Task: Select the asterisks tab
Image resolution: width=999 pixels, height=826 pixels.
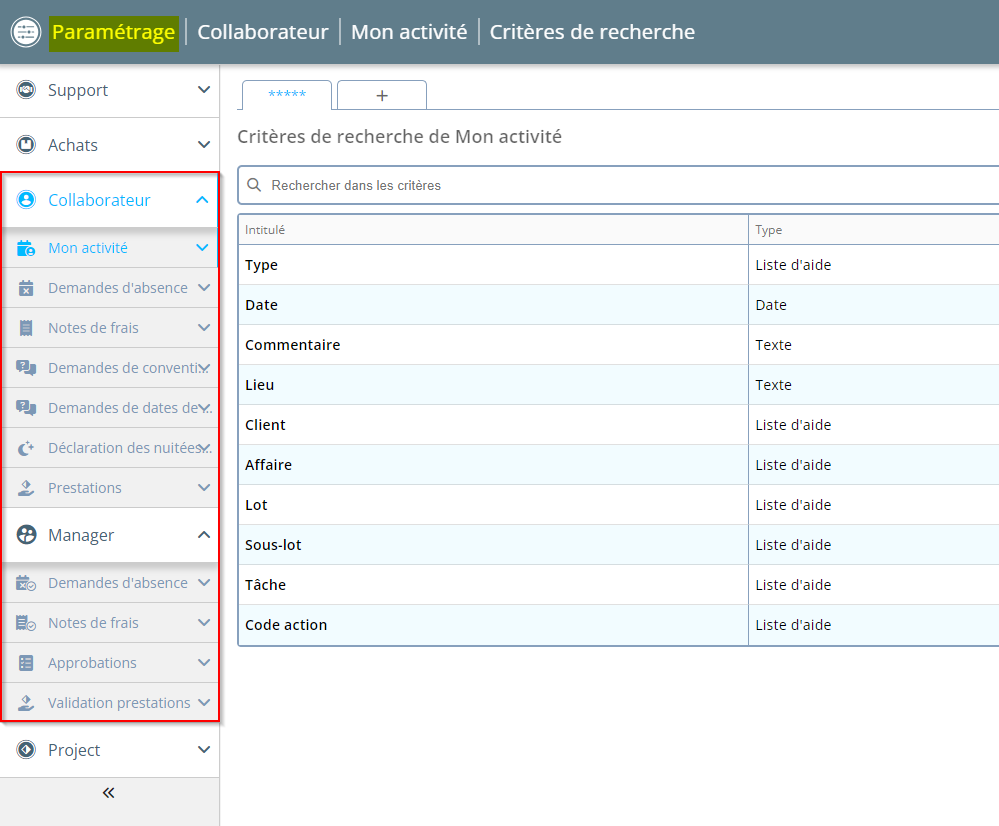Action: [x=287, y=95]
